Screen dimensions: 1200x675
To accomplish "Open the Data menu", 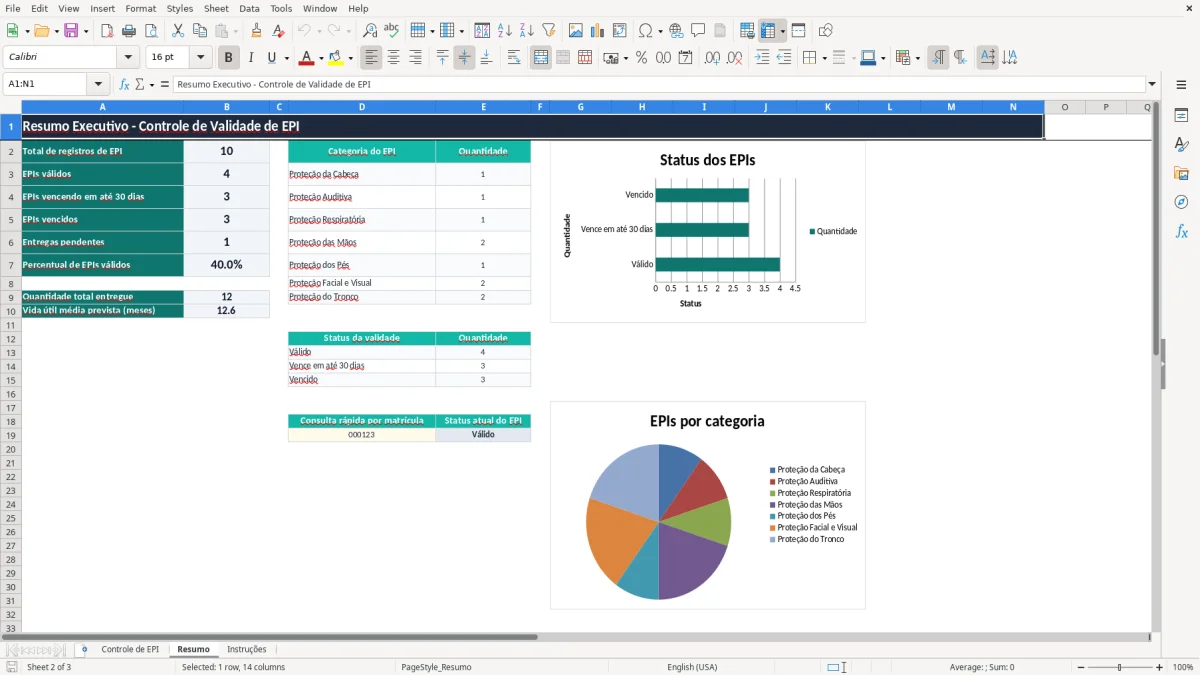I will 249,8.
